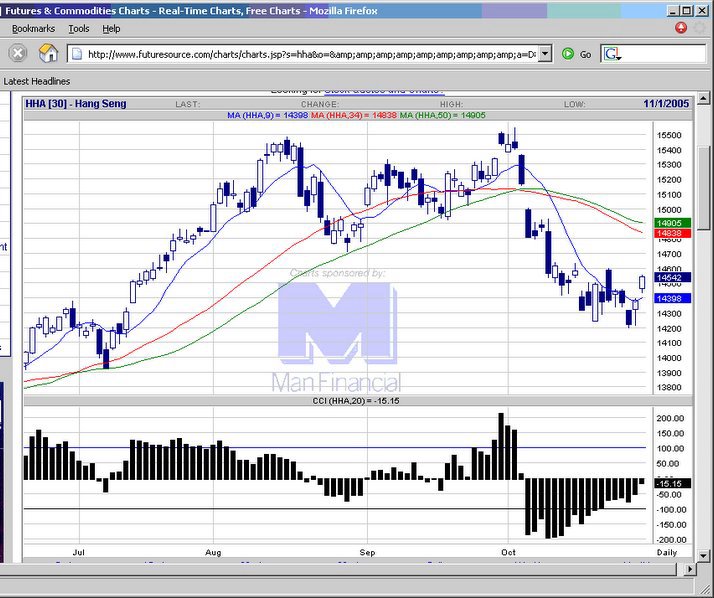Click the 15500 price axis label
The width and height of the screenshot is (714, 598).
click(x=669, y=135)
